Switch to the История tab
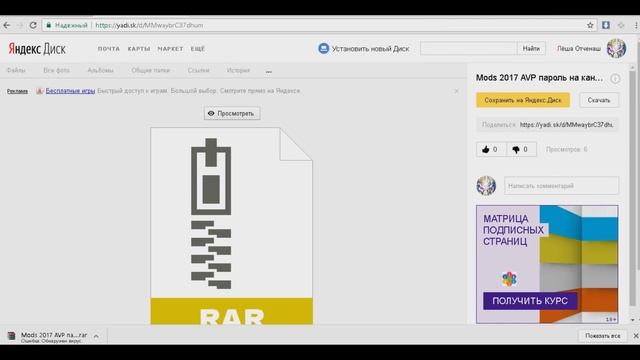640x360 pixels. click(238, 70)
